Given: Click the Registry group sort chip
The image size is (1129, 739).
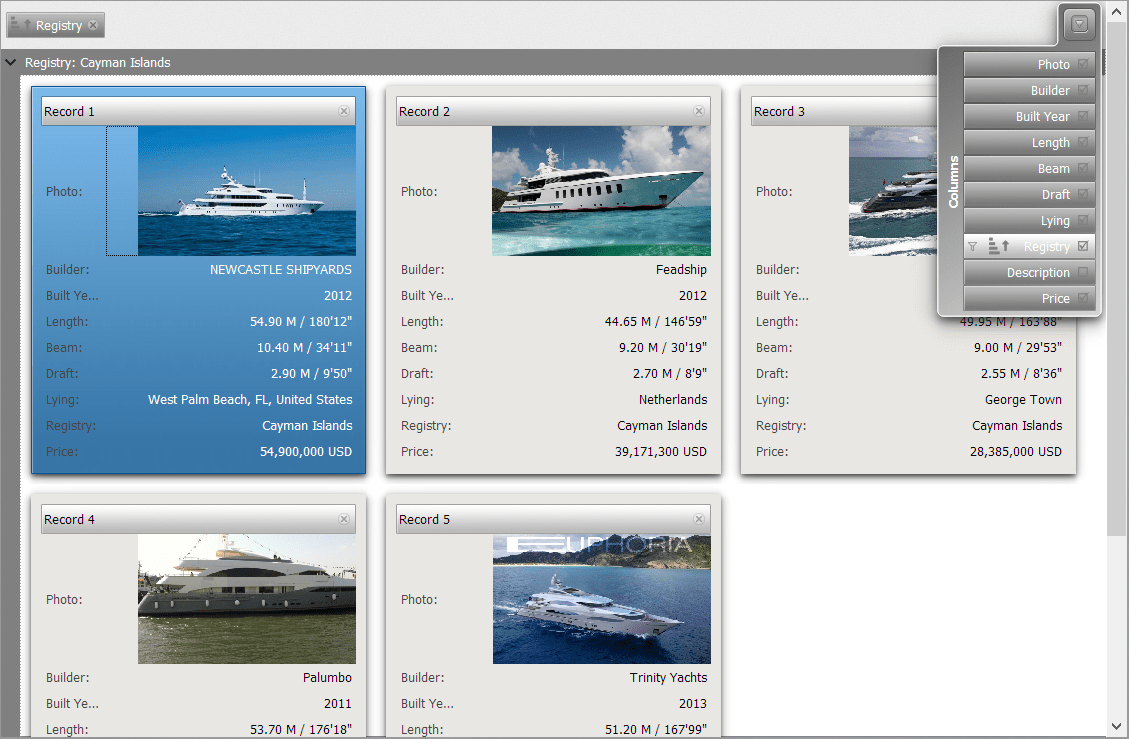Looking at the screenshot, I should point(55,25).
